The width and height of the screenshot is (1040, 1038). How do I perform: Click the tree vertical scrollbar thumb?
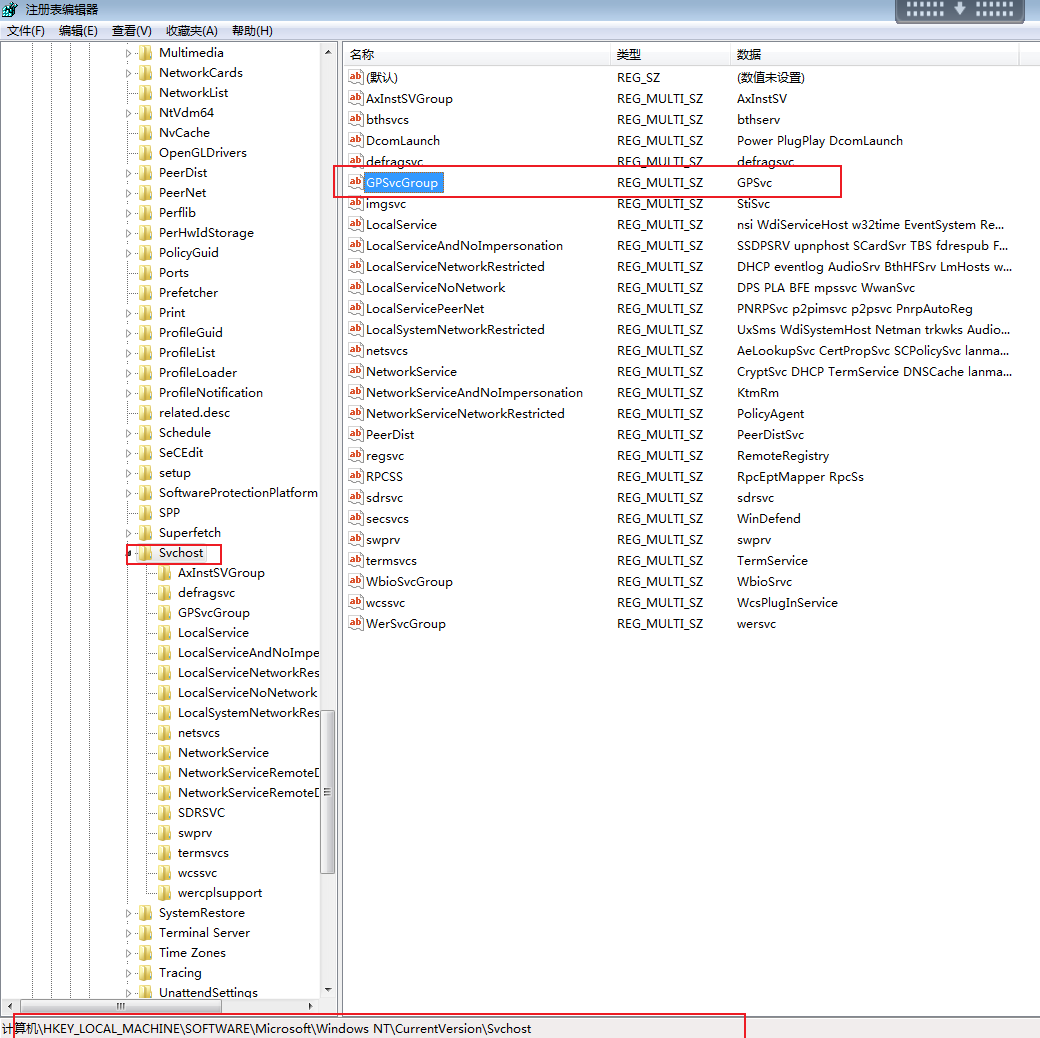pos(327,790)
